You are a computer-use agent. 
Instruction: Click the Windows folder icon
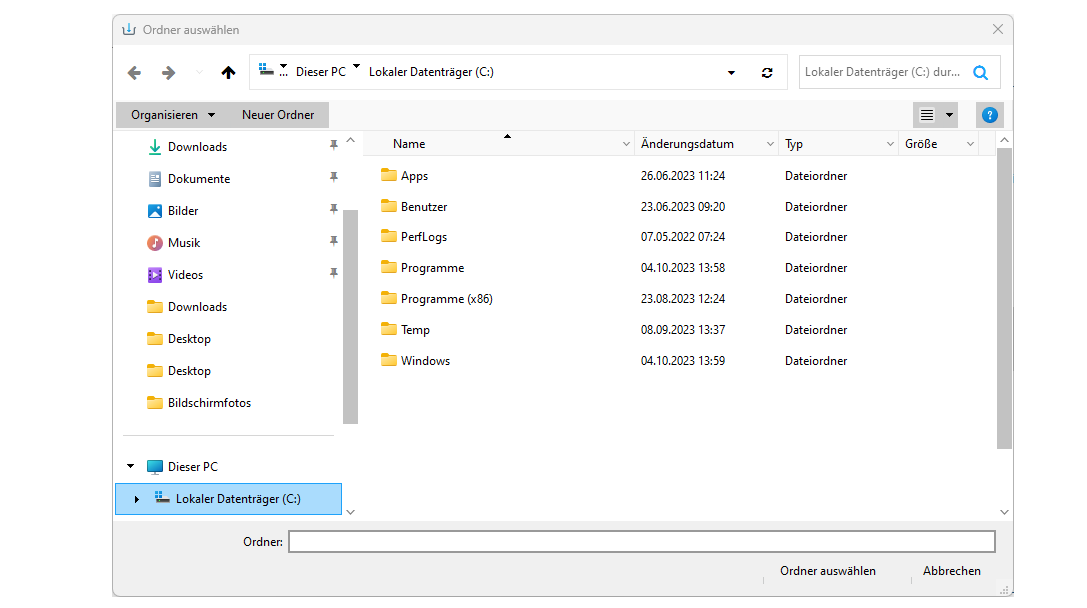pyautogui.click(x=389, y=361)
